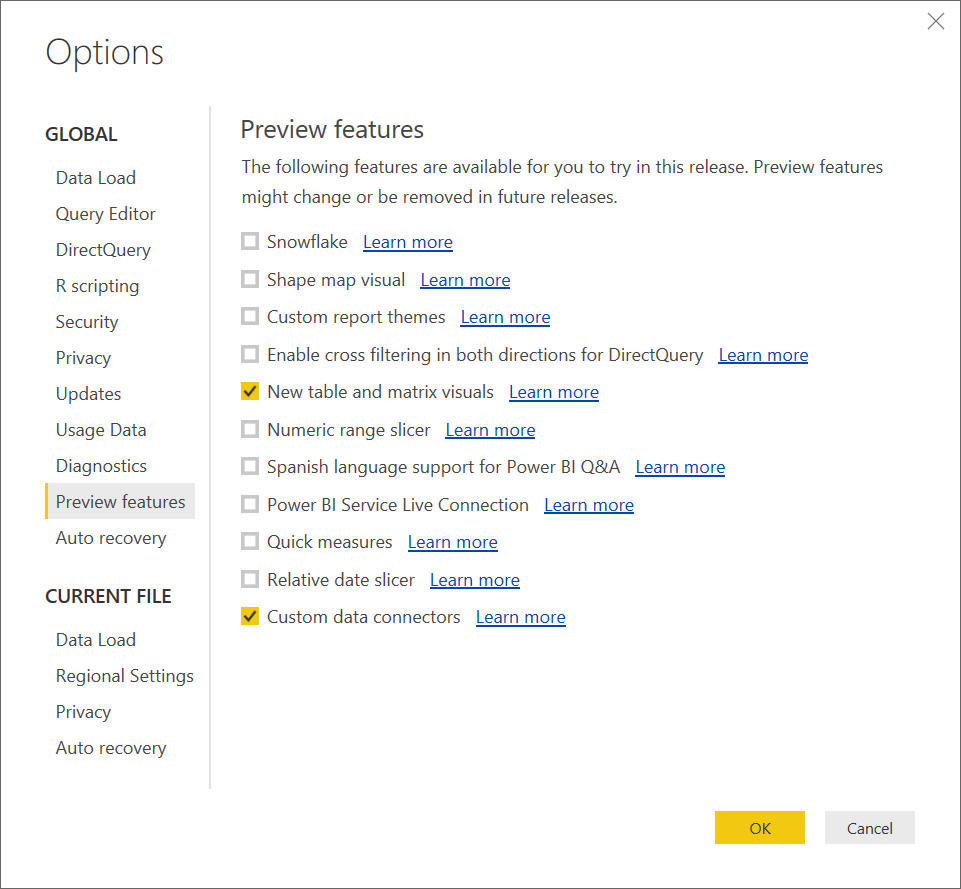961x889 pixels.
Task: Click Learn more link for Snowflake
Action: 407,242
